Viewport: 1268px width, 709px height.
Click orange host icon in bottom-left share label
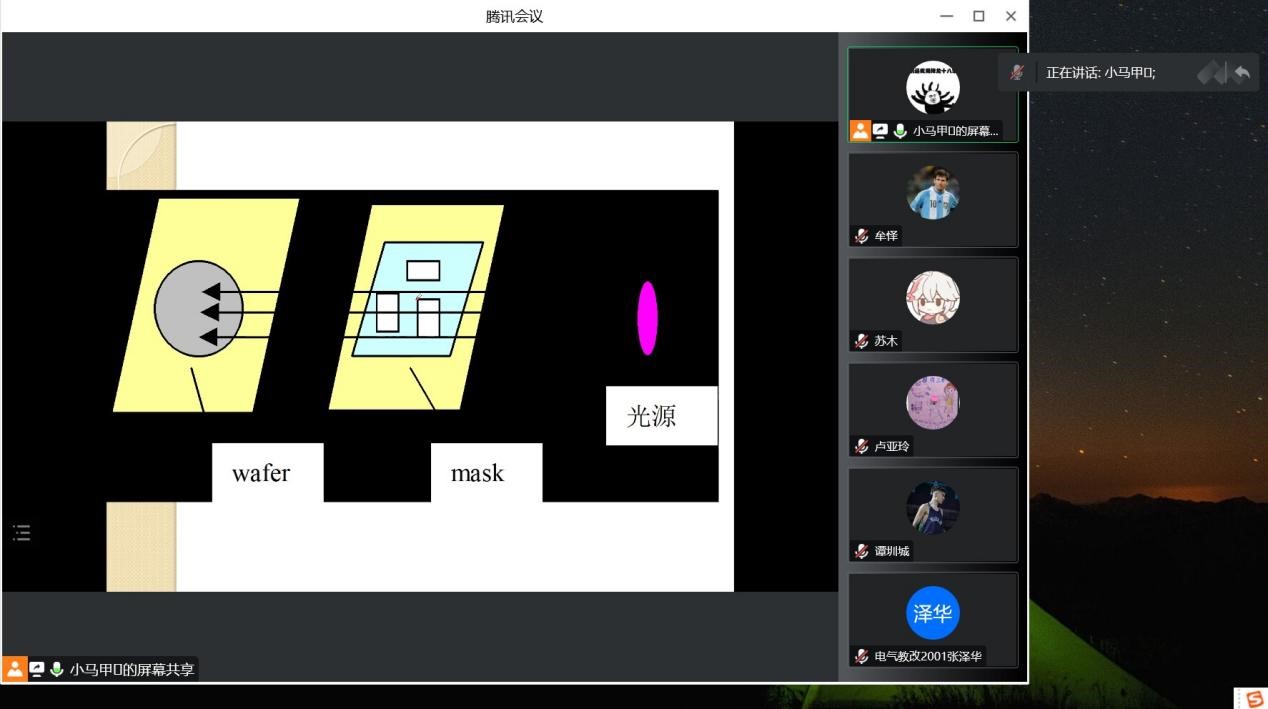pos(15,669)
